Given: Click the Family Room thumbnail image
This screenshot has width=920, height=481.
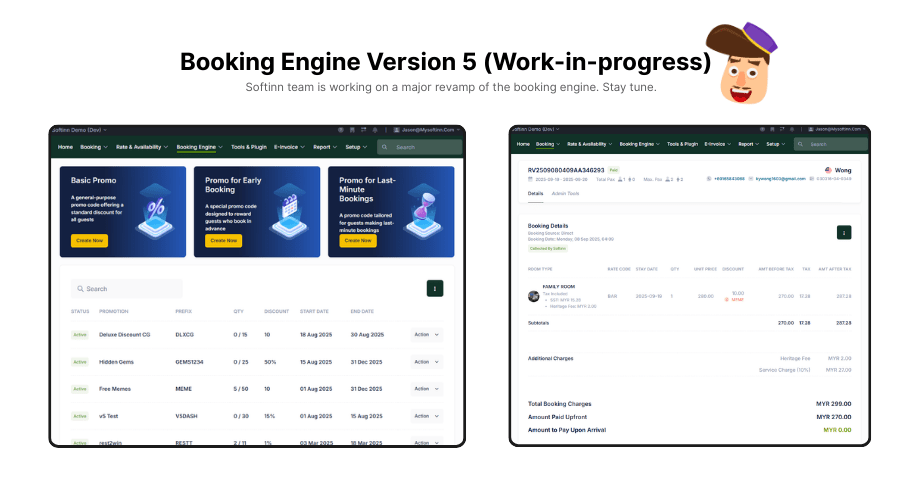Looking at the screenshot, I should (x=533, y=296).
